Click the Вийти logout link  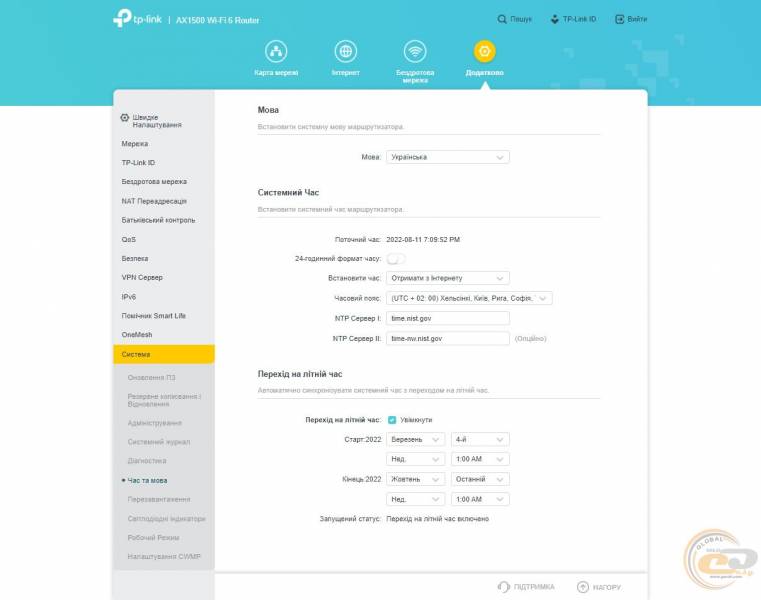(x=637, y=19)
